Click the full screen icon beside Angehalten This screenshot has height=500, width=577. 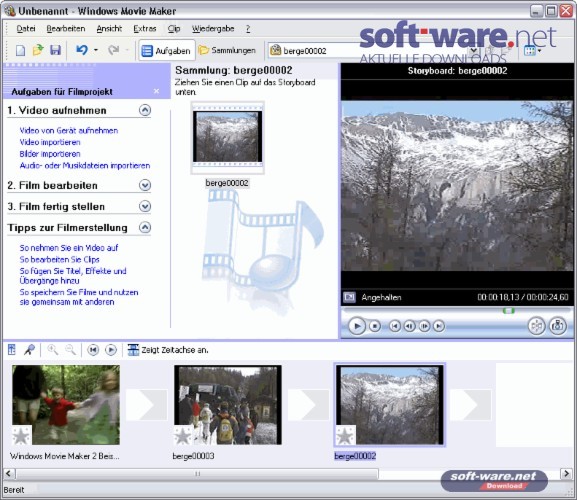click(x=349, y=297)
